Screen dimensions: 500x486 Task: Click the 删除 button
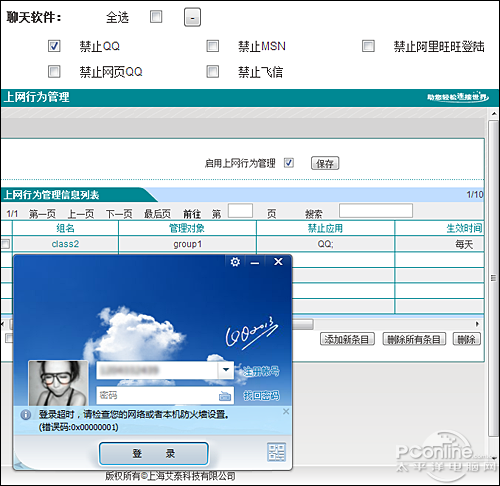[467, 339]
